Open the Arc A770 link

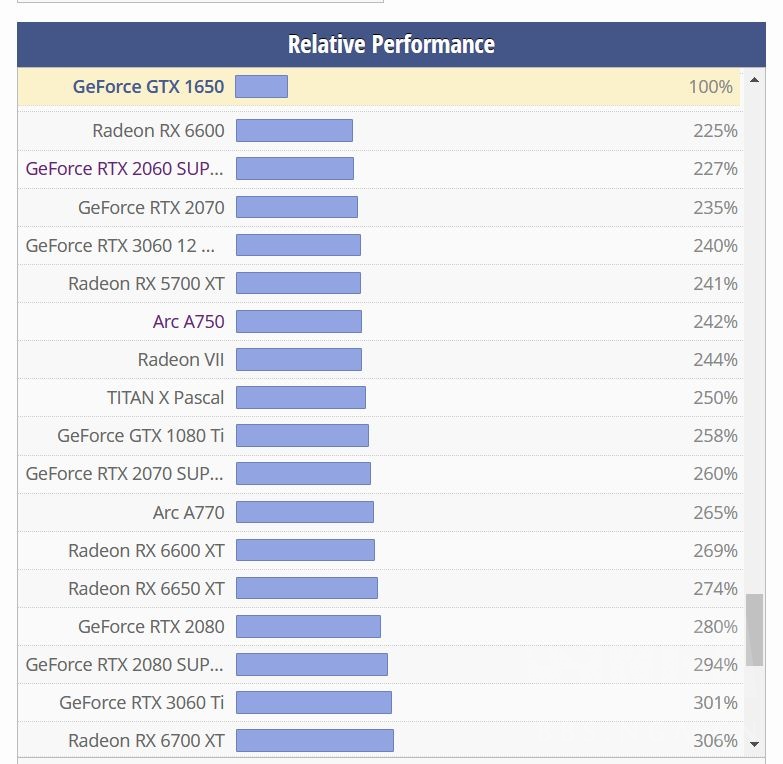point(188,513)
